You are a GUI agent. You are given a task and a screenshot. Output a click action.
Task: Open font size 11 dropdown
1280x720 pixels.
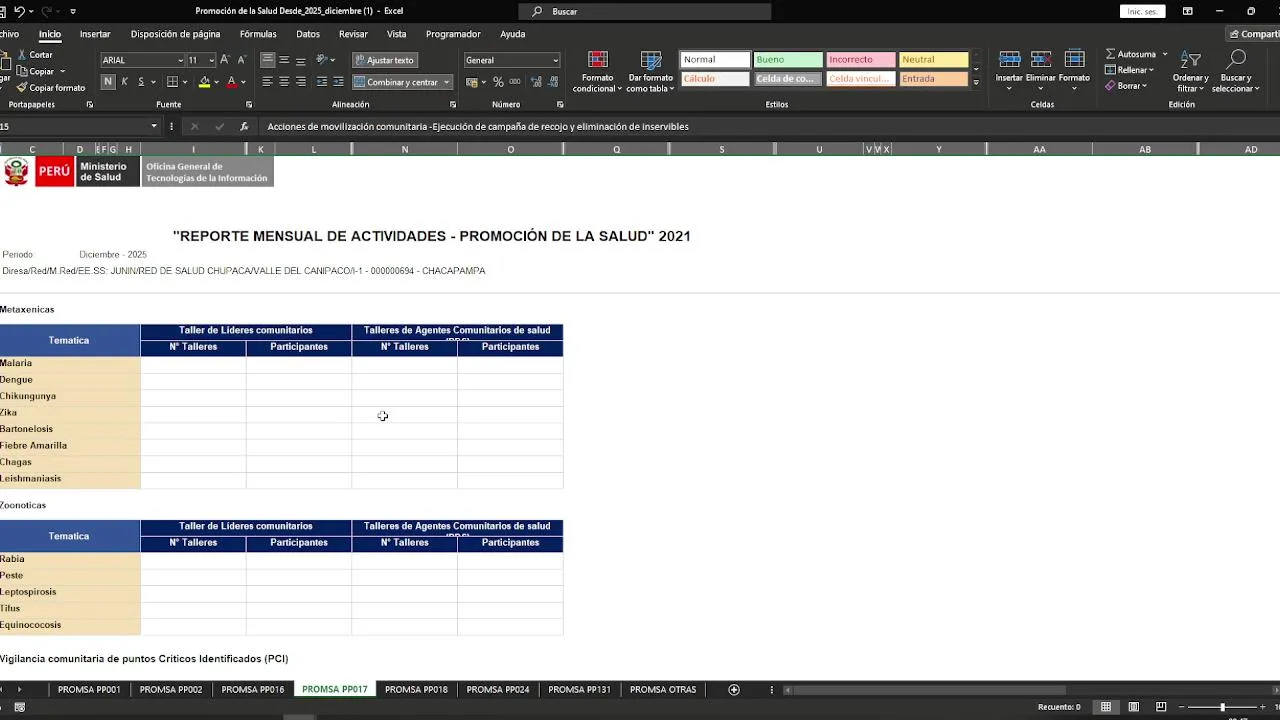211,60
